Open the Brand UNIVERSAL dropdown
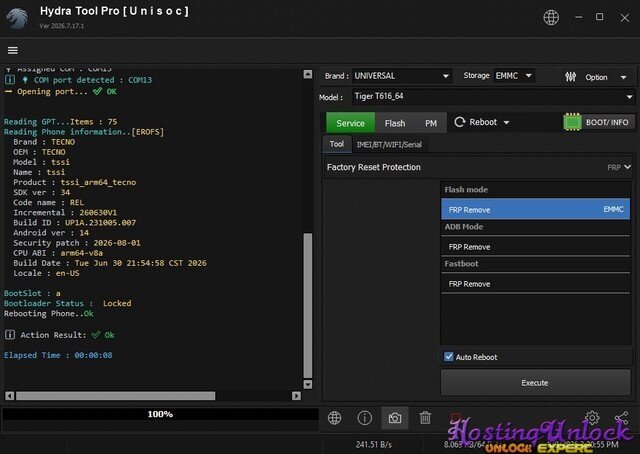640x454 pixels. [x=402, y=76]
